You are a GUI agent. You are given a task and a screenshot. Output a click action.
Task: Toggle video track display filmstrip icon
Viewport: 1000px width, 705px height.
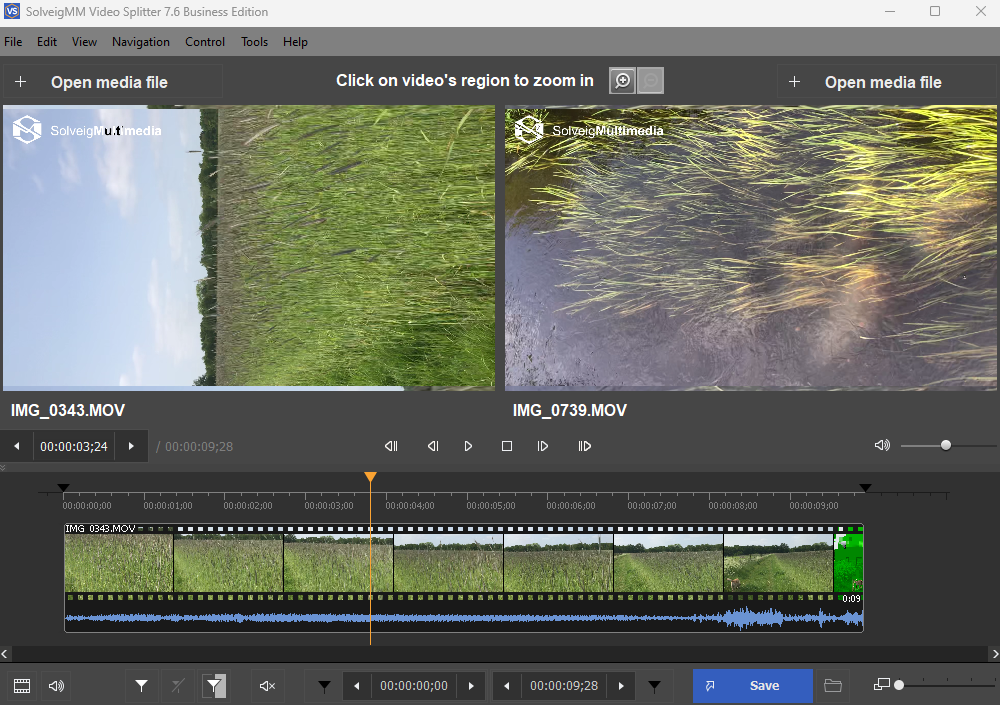click(22, 686)
